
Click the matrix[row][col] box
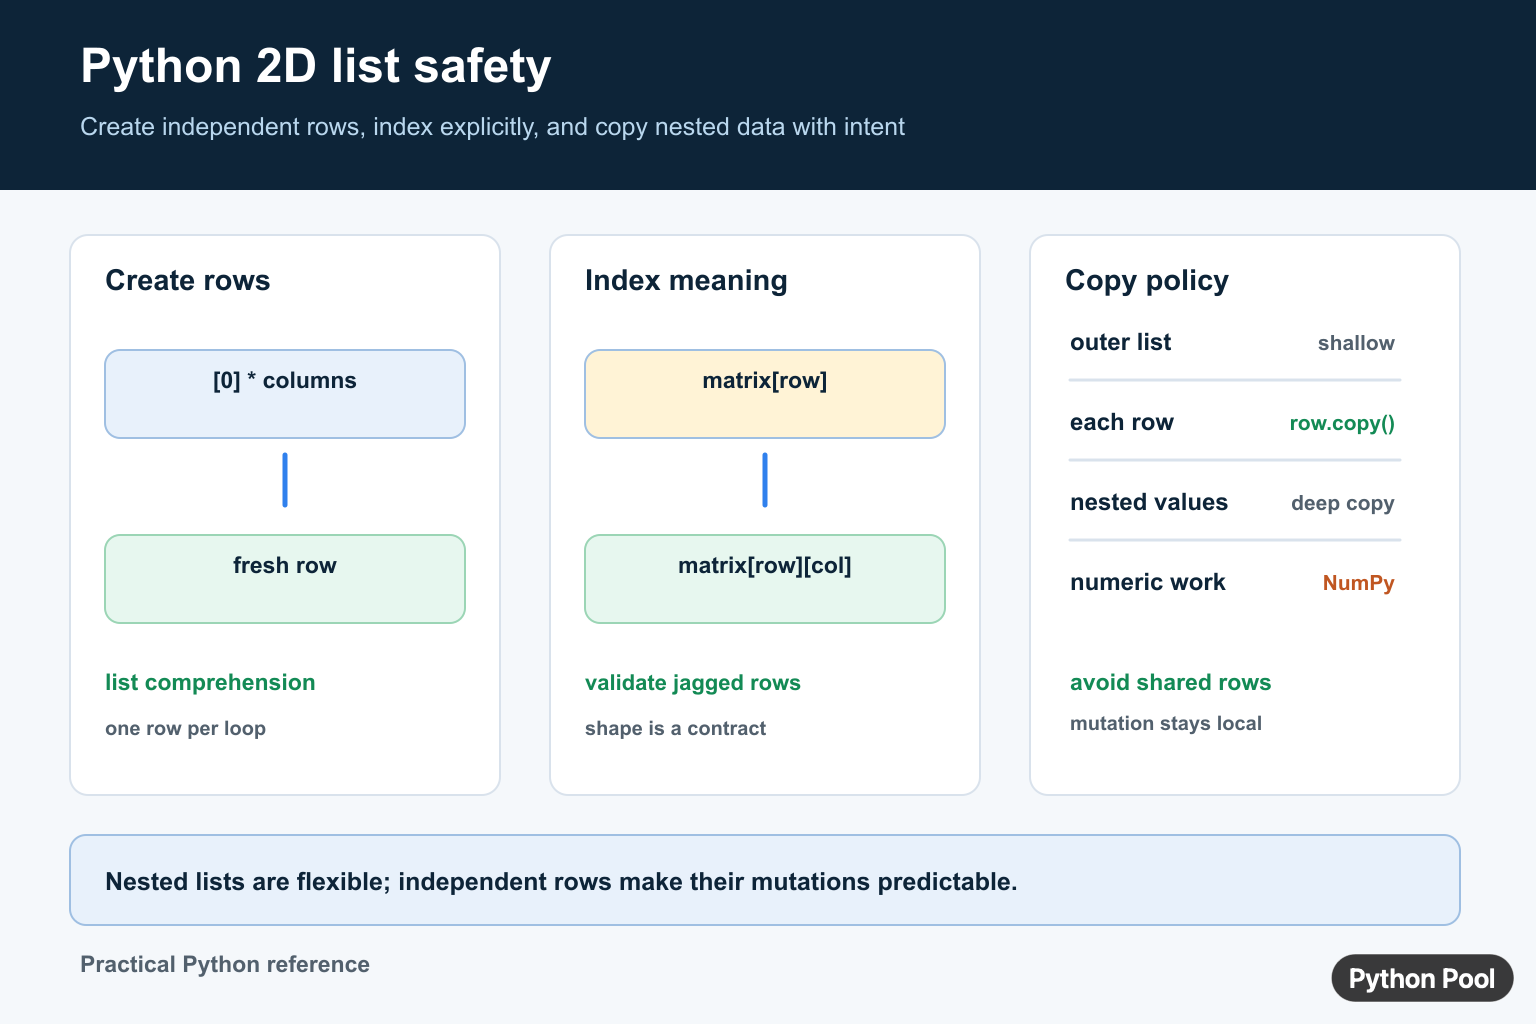tap(765, 579)
